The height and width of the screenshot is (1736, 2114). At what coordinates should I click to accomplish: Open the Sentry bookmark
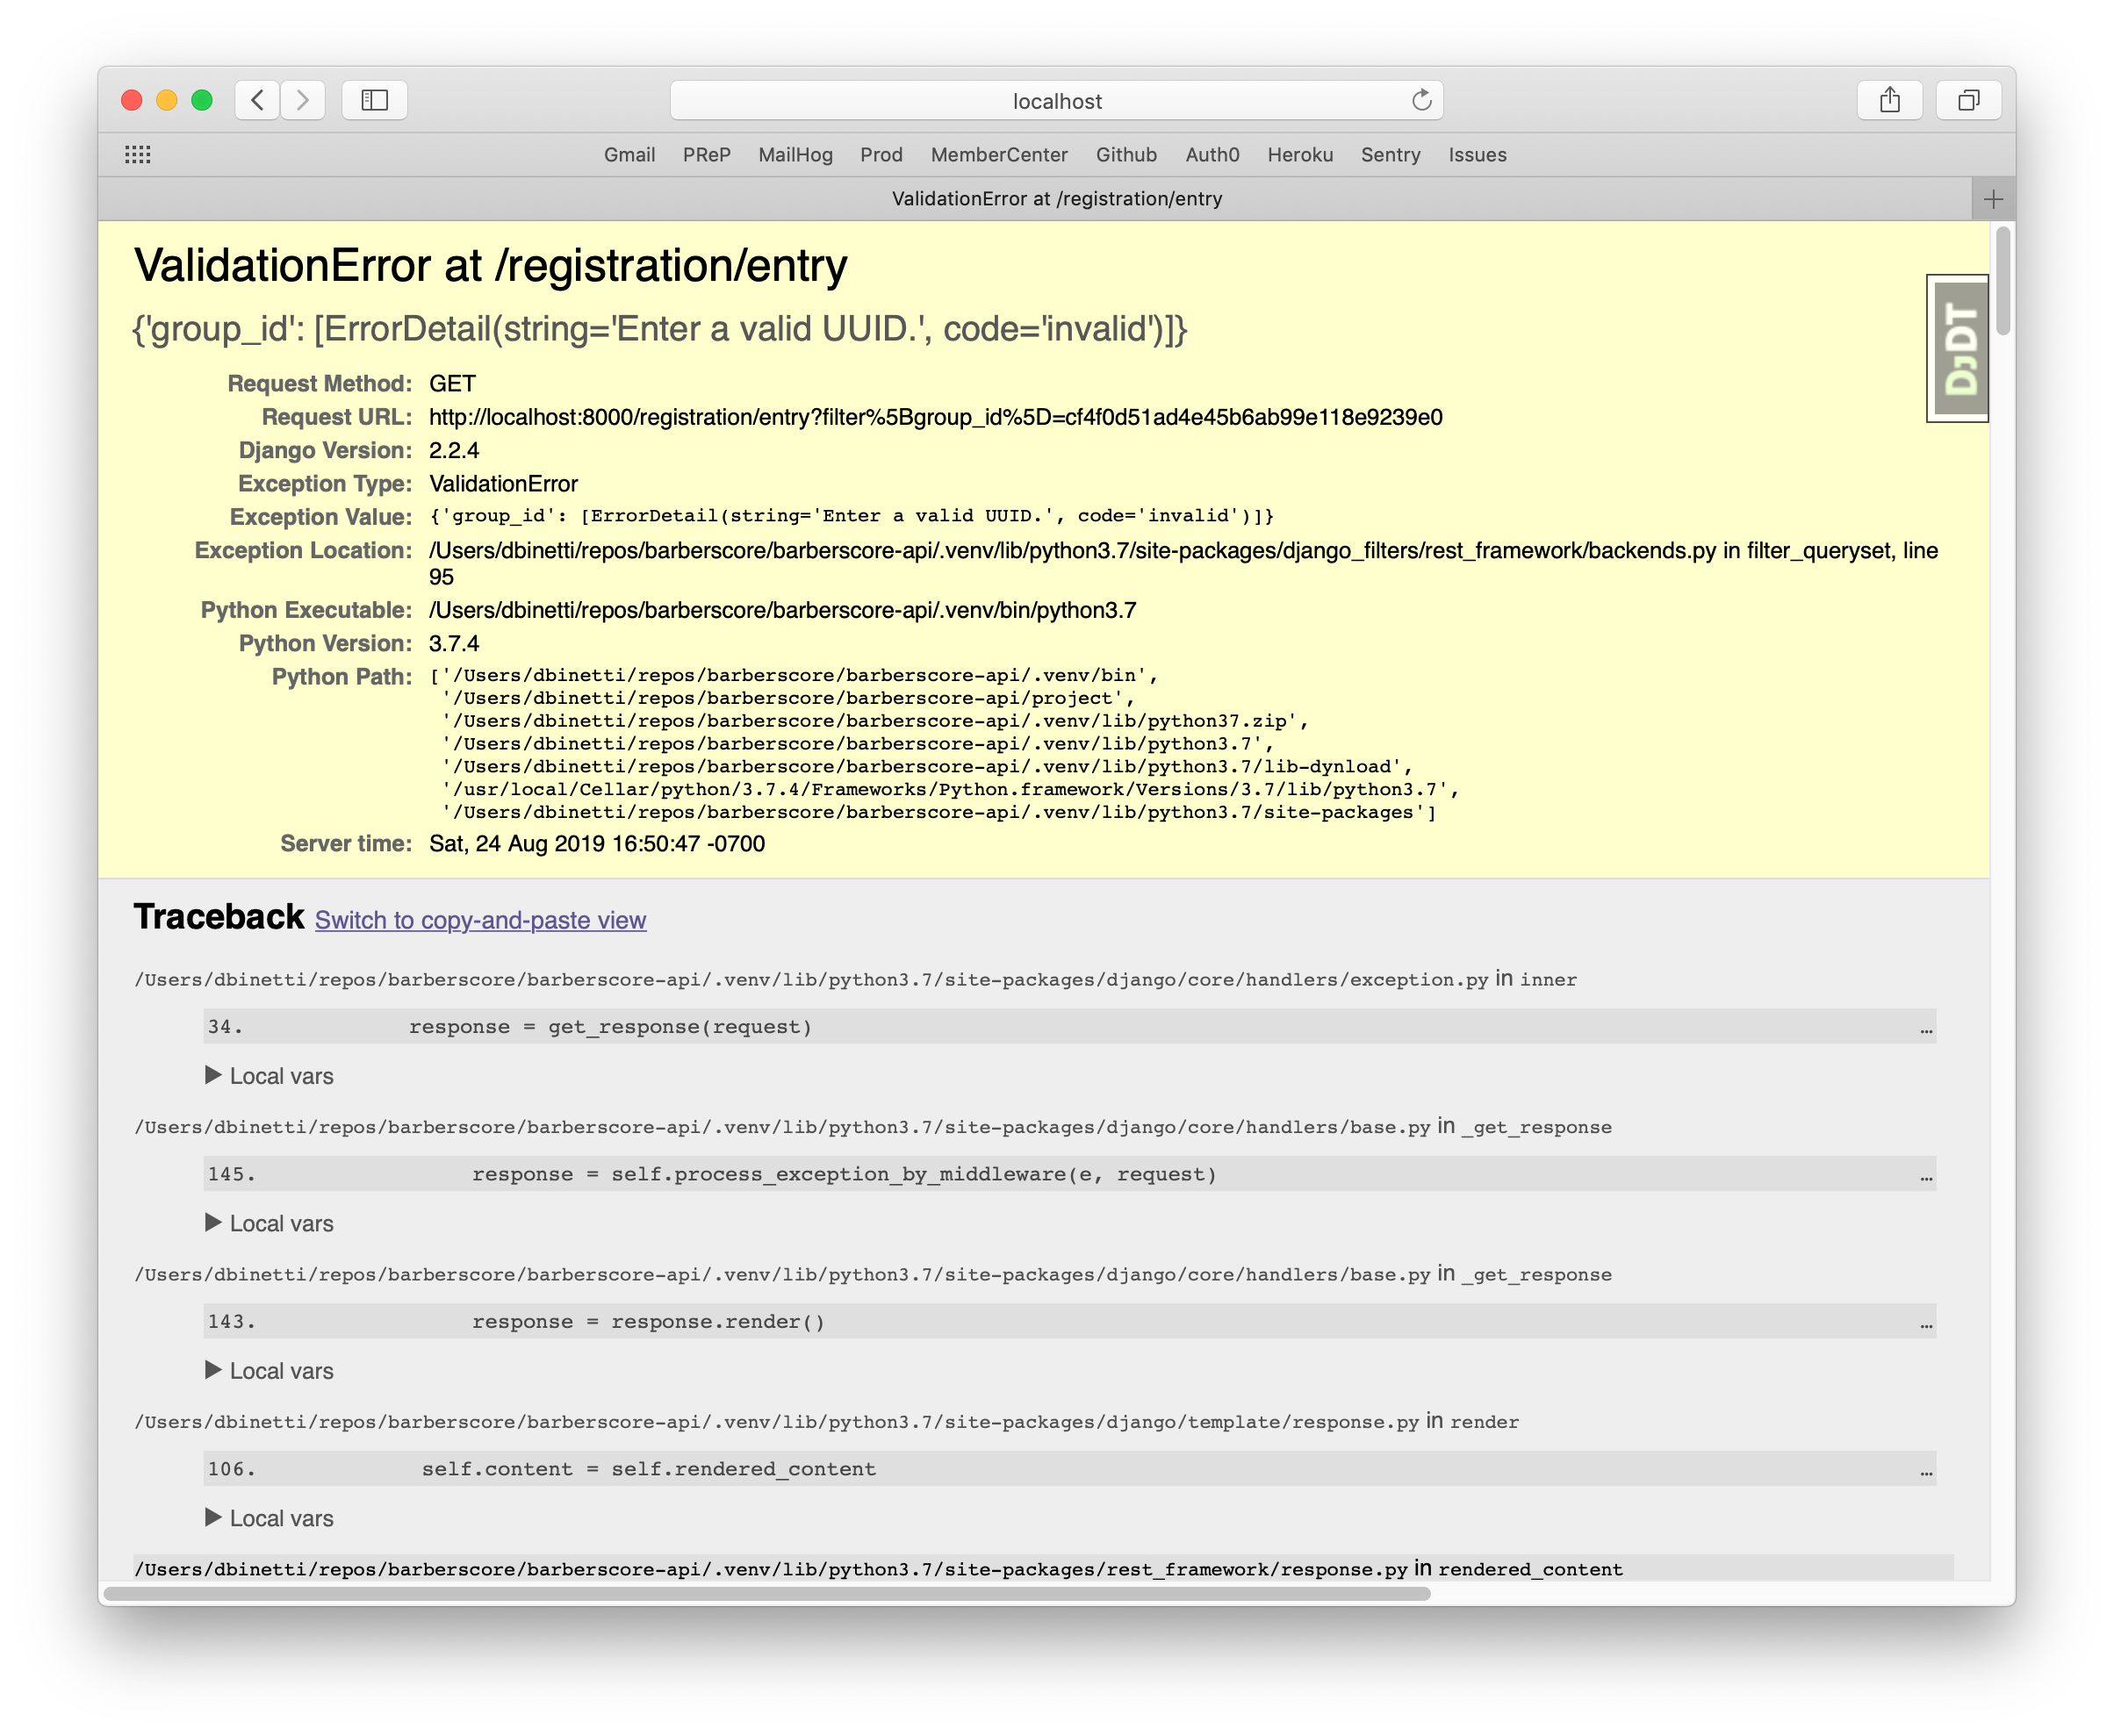(x=1390, y=155)
